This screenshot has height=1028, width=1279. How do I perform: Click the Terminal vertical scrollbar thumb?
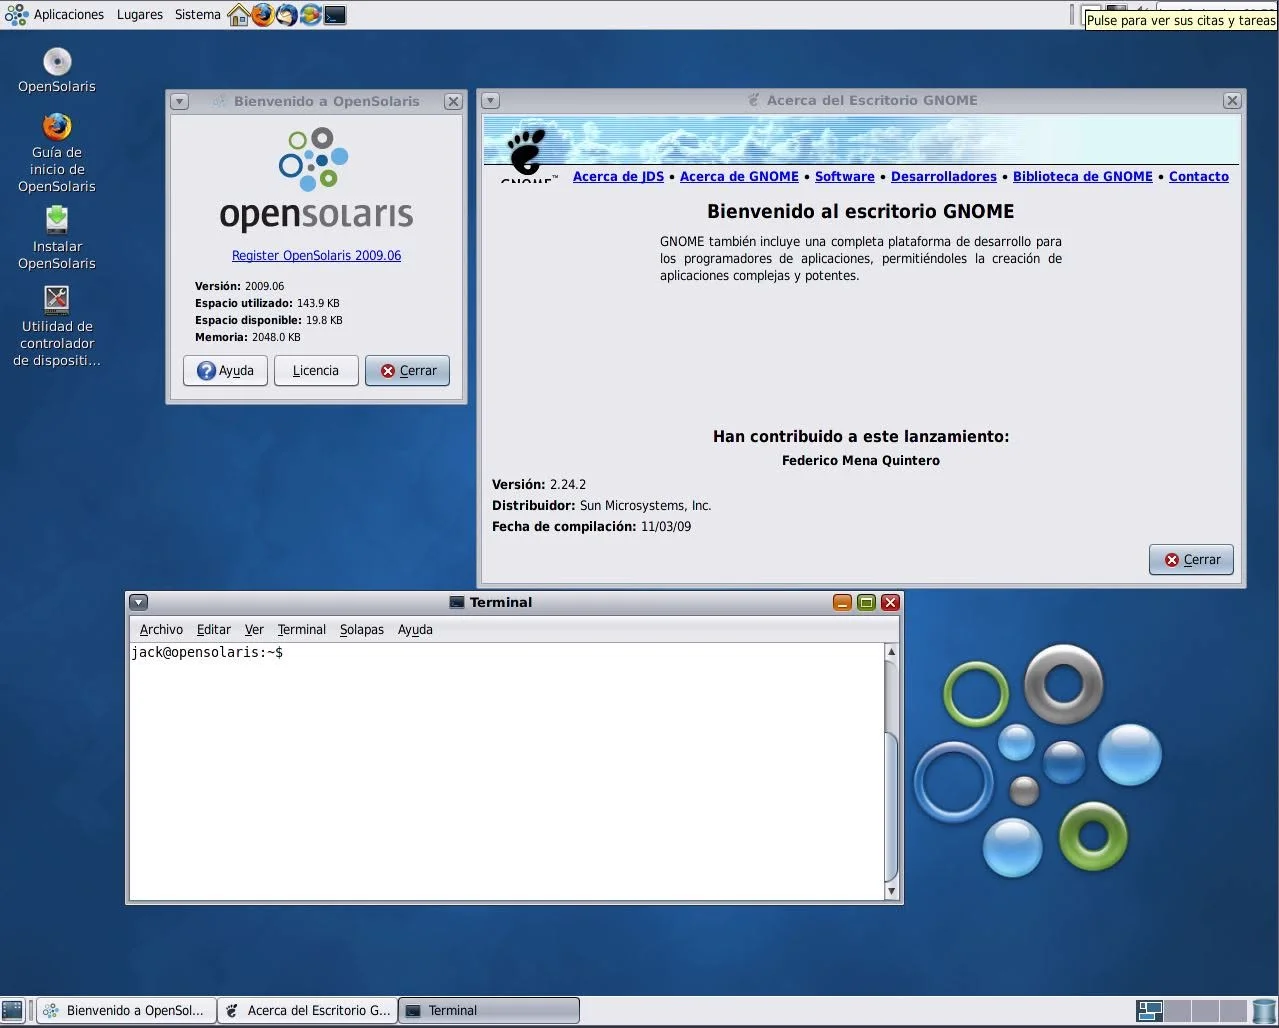[891, 806]
